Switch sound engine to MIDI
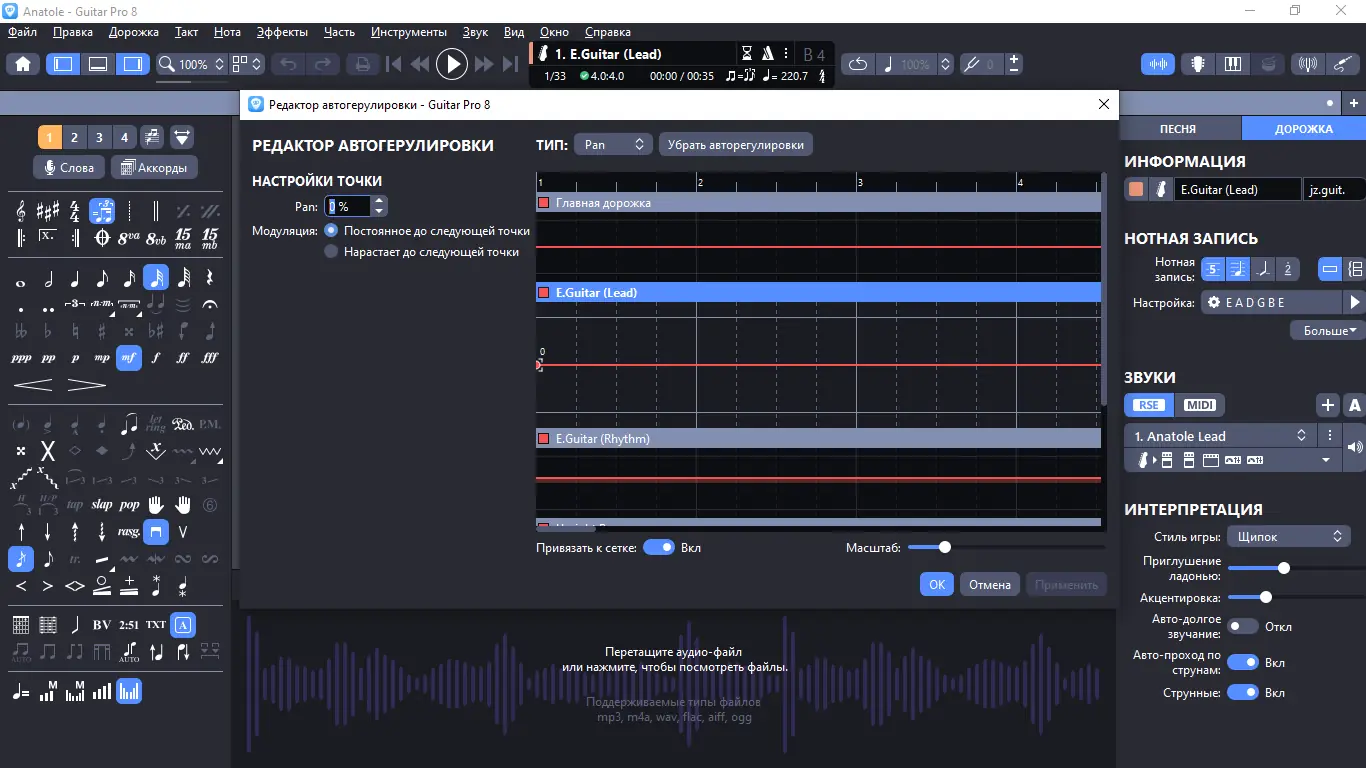Screen dimensions: 1366x768 1199,405
